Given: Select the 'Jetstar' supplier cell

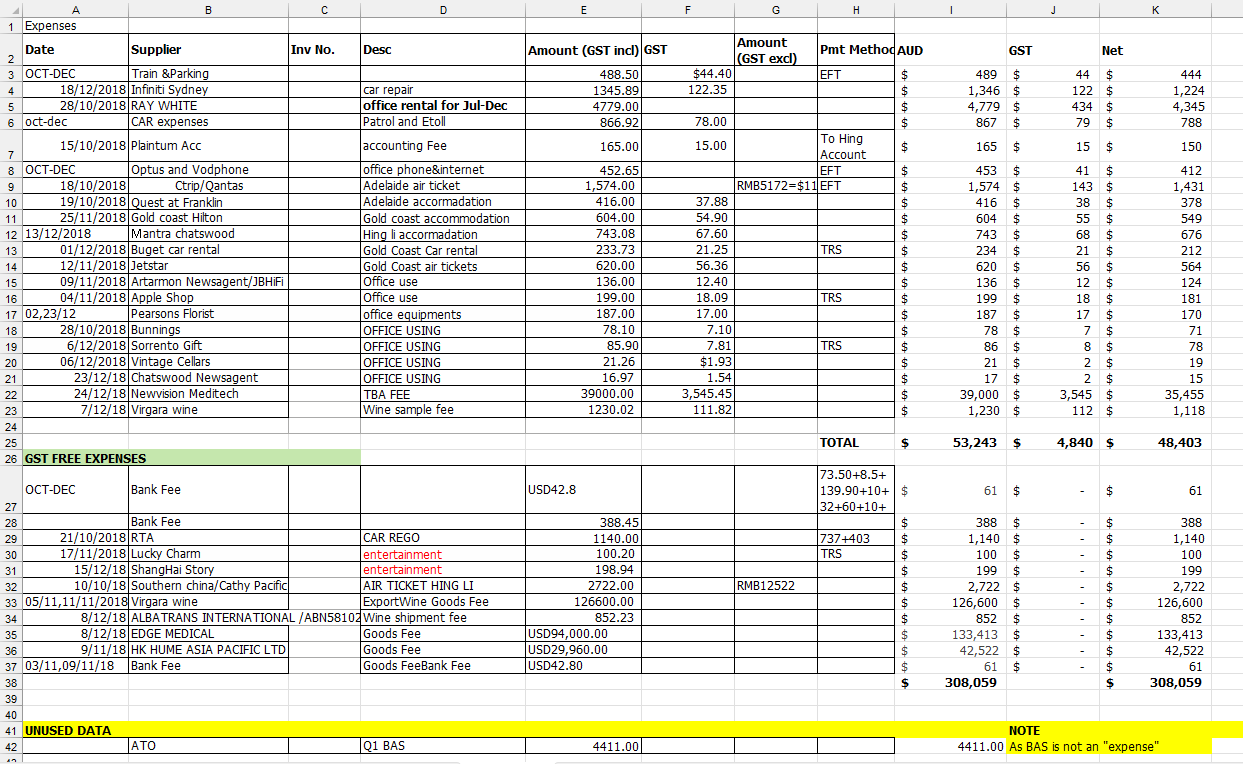Looking at the screenshot, I should 208,266.
